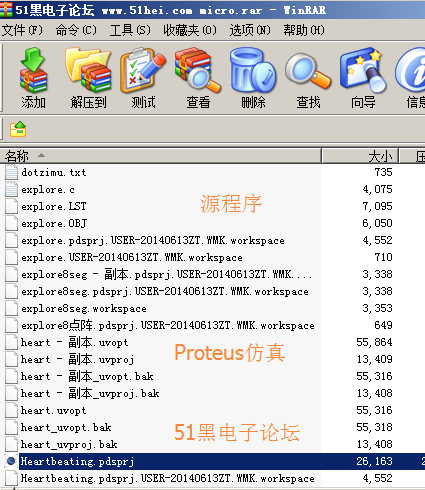Select the Heartbeating.pdsprj file row
The height and width of the screenshot is (490, 425).
[x=212, y=462]
